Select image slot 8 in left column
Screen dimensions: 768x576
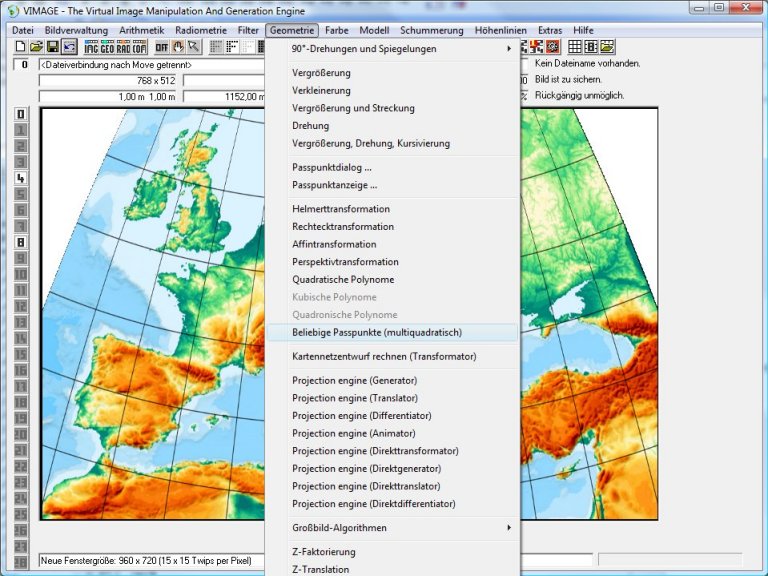click(20, 242)
